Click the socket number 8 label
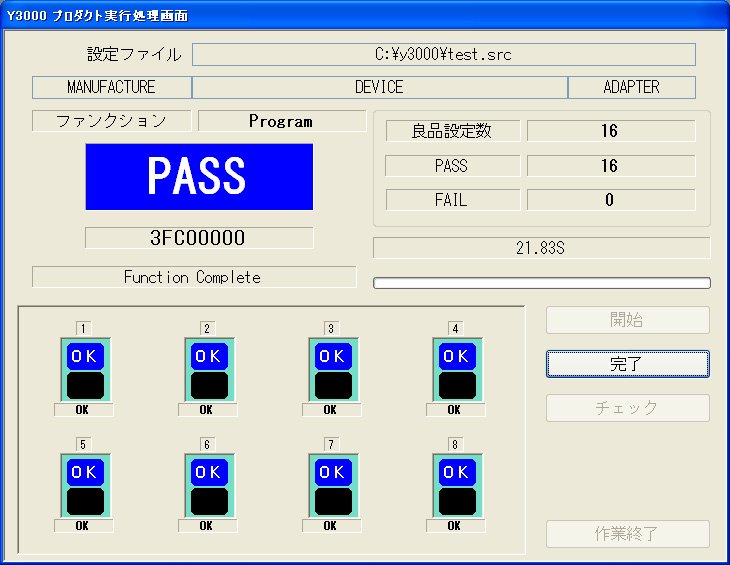Viewport: 730px width, 565px height. (455, 444)
